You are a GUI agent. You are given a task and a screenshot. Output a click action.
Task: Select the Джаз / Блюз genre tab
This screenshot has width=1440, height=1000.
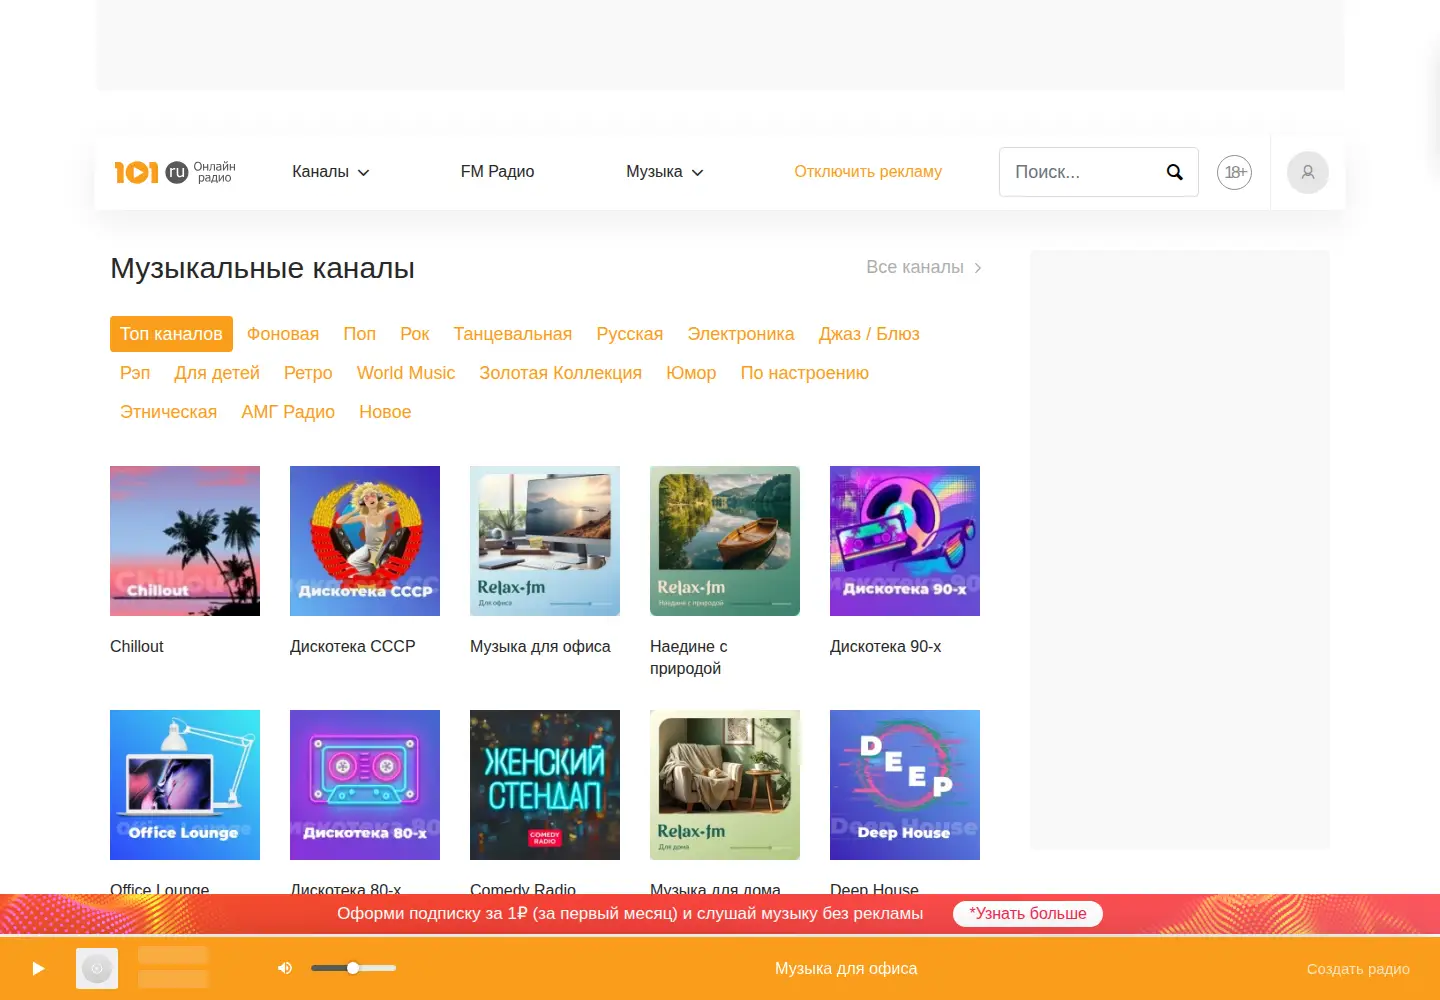click(869, 334)
